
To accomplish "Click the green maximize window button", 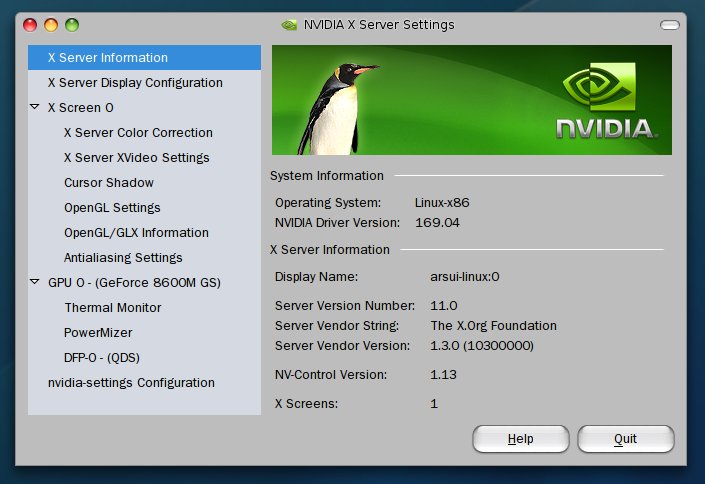I will [x=72, y=25].
